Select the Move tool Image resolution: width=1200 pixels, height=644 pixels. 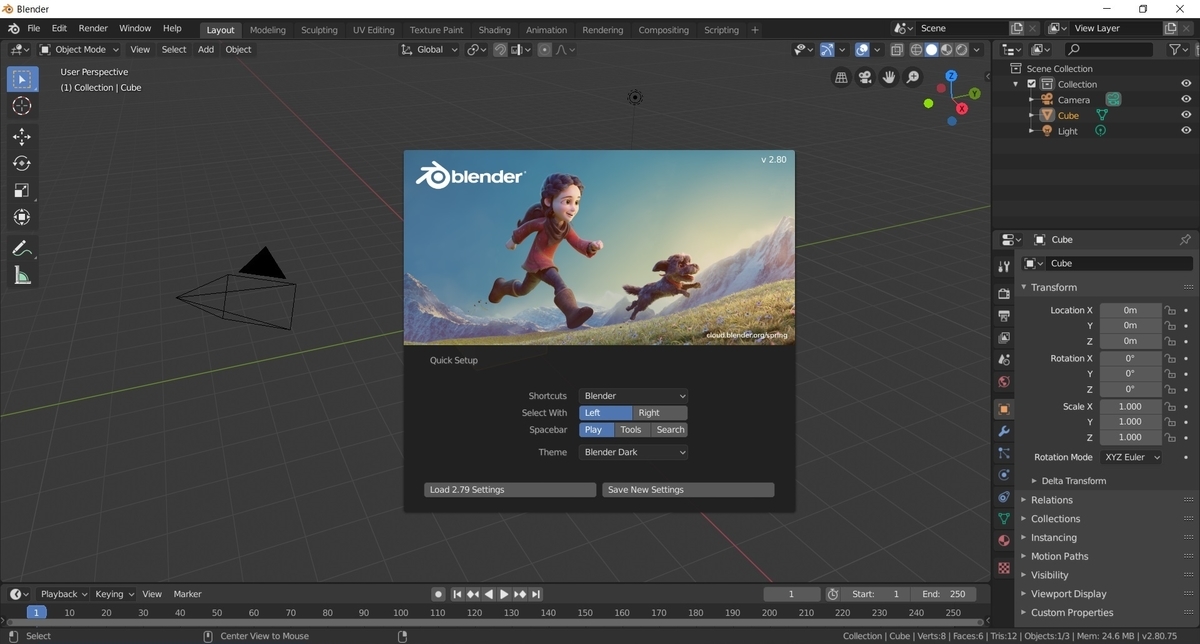pyautogui.click(x=22, y=137)
